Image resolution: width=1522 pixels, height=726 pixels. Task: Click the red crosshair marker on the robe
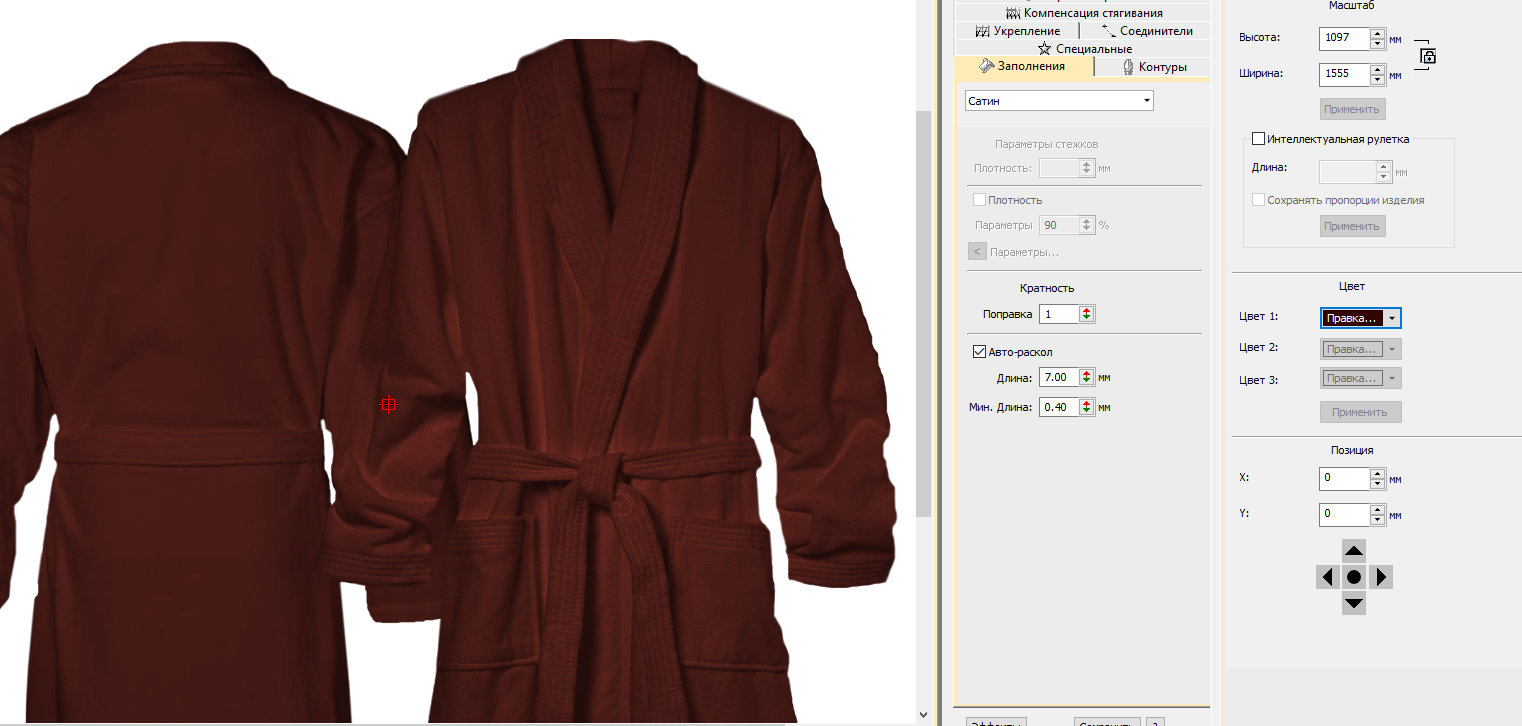(x=389, y=404)
